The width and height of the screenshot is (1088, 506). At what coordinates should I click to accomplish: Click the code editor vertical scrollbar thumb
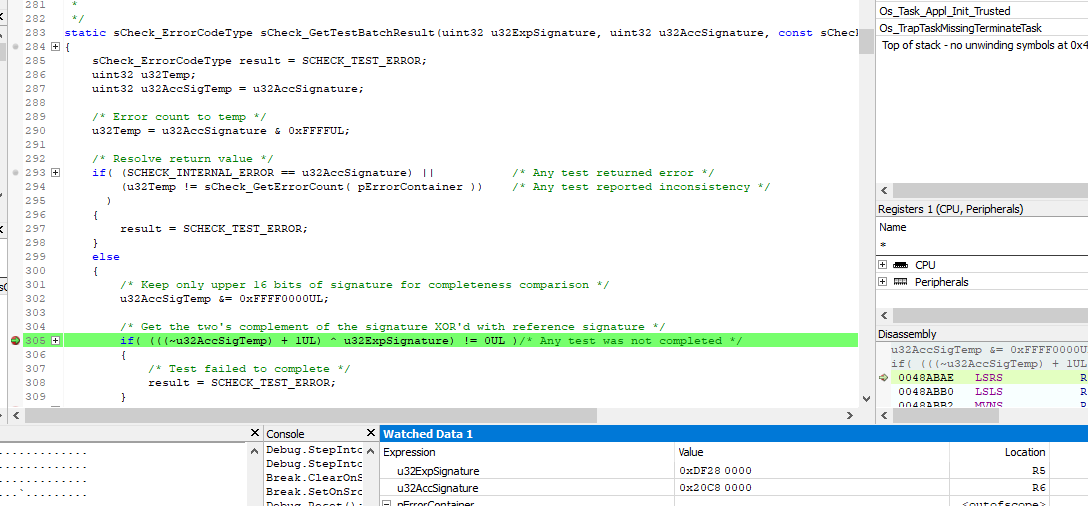pos(866,41)
